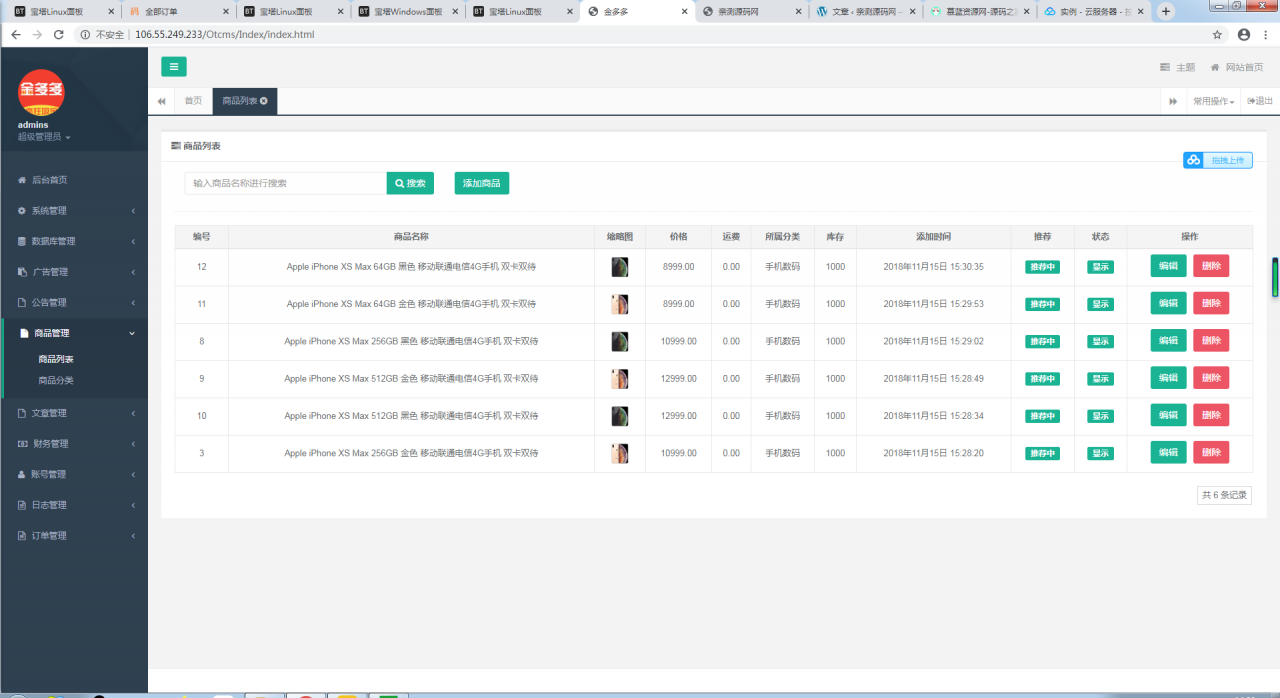Close the 商品列表 tab using its x icon
The height and width of the screenshot is (698, 1280).
coord(264,101)
